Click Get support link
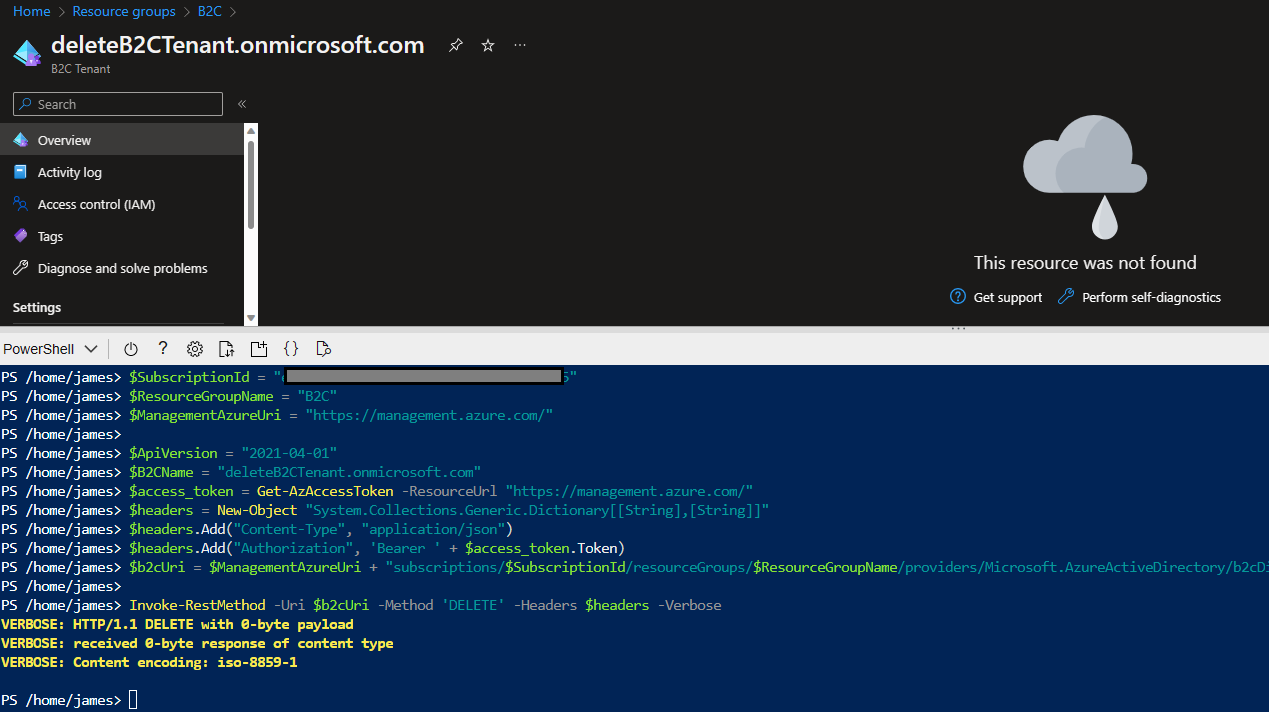The image size is (1269, 712). click(1008, 297)
